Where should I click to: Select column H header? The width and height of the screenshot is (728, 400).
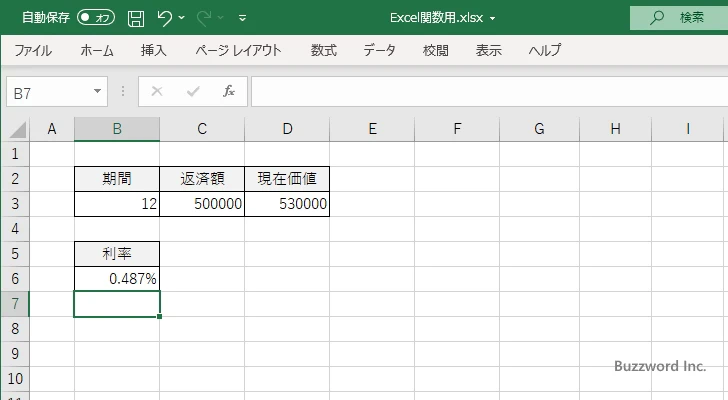click(x=616, y=129)
